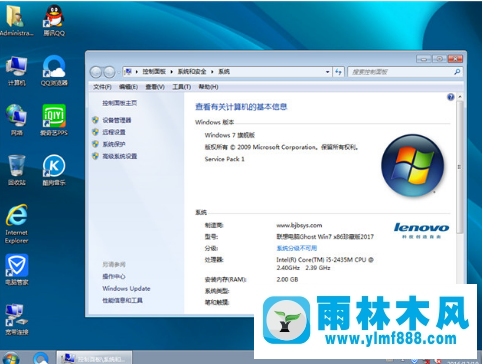Viewport: 482px width, 364px height.
Task: Open Internet Explorer desktop icon
Action: [x=16, y=223]
